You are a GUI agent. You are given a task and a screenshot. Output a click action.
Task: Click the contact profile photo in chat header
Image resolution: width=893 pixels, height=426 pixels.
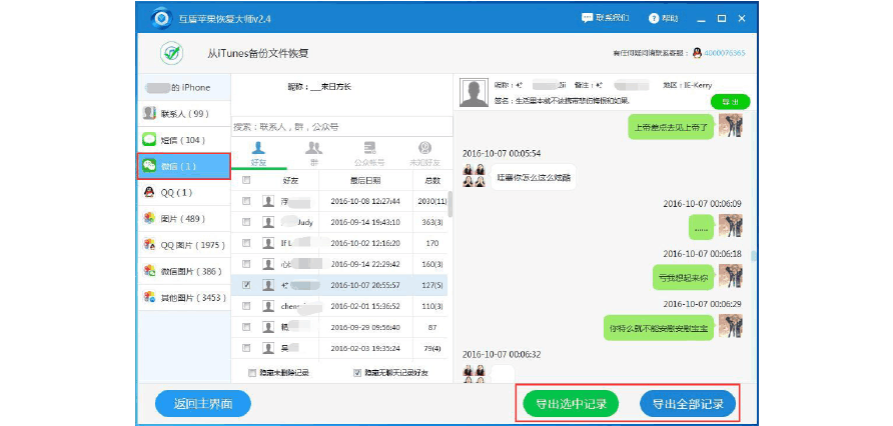(474, 93)
